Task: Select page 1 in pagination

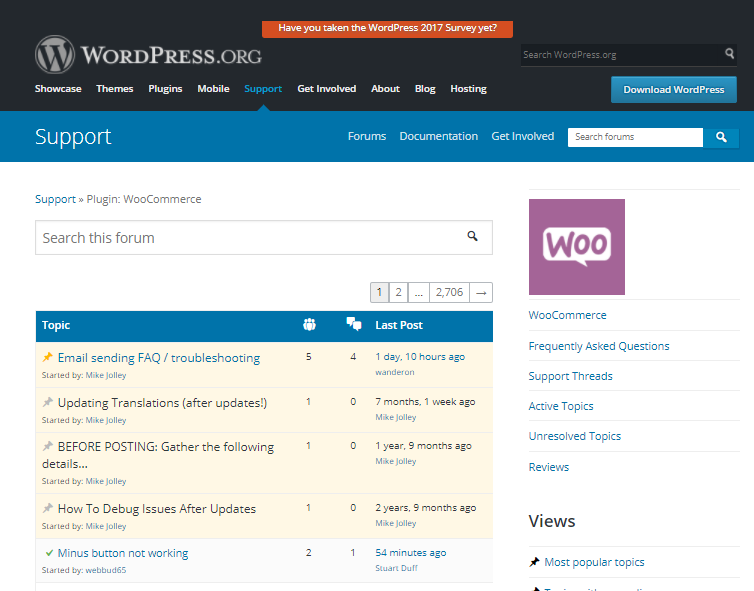Action: tap(379, 292)
